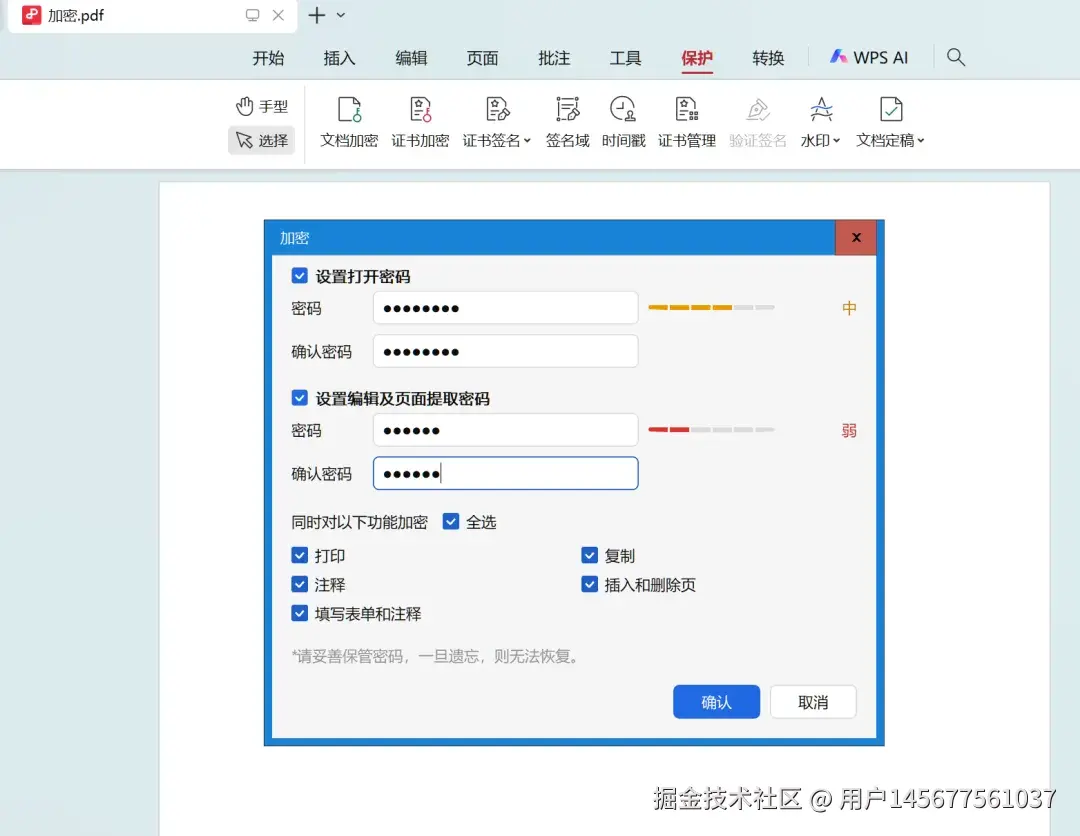
Task: Click the 取消 cancel button
Action: 813,701
